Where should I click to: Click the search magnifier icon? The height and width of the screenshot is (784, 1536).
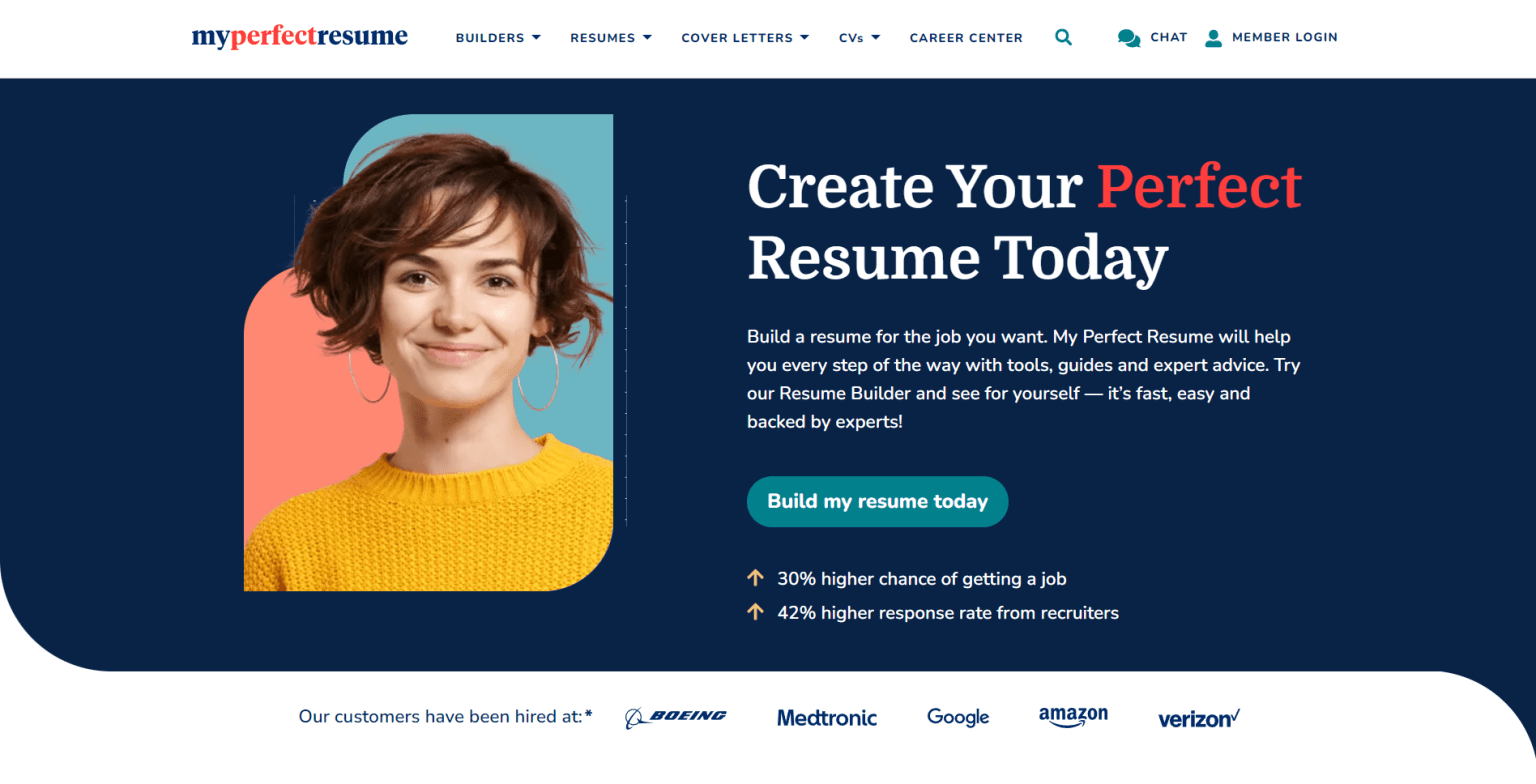point(1063,38)
